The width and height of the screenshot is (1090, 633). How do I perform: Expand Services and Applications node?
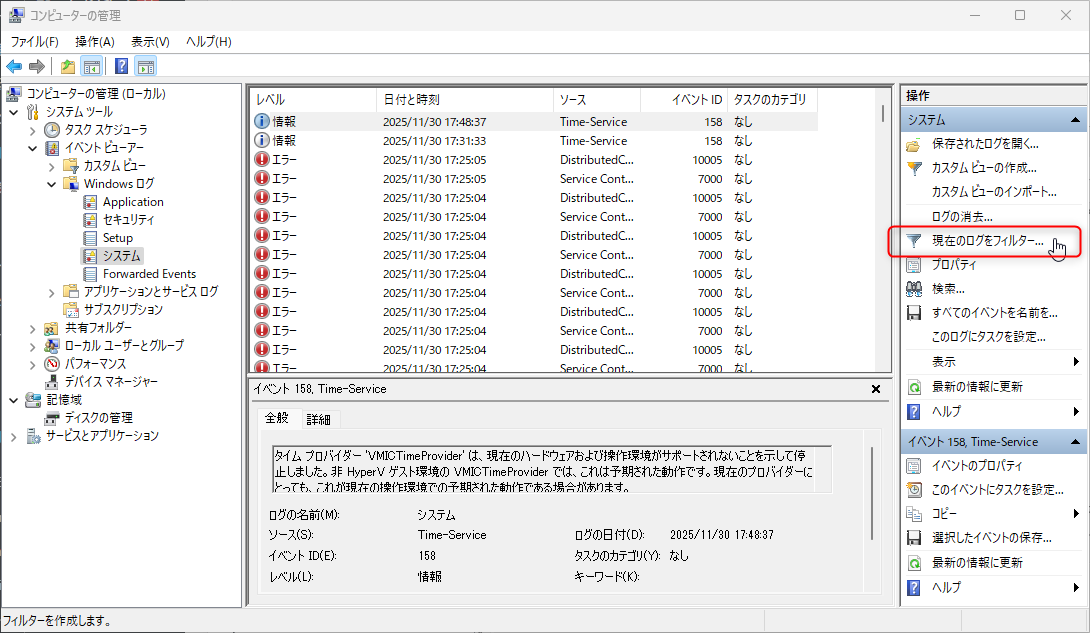(x=14, y=436)
